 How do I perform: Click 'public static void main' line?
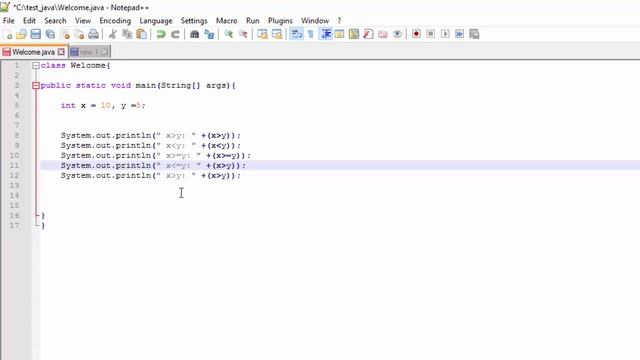(138, 85)
